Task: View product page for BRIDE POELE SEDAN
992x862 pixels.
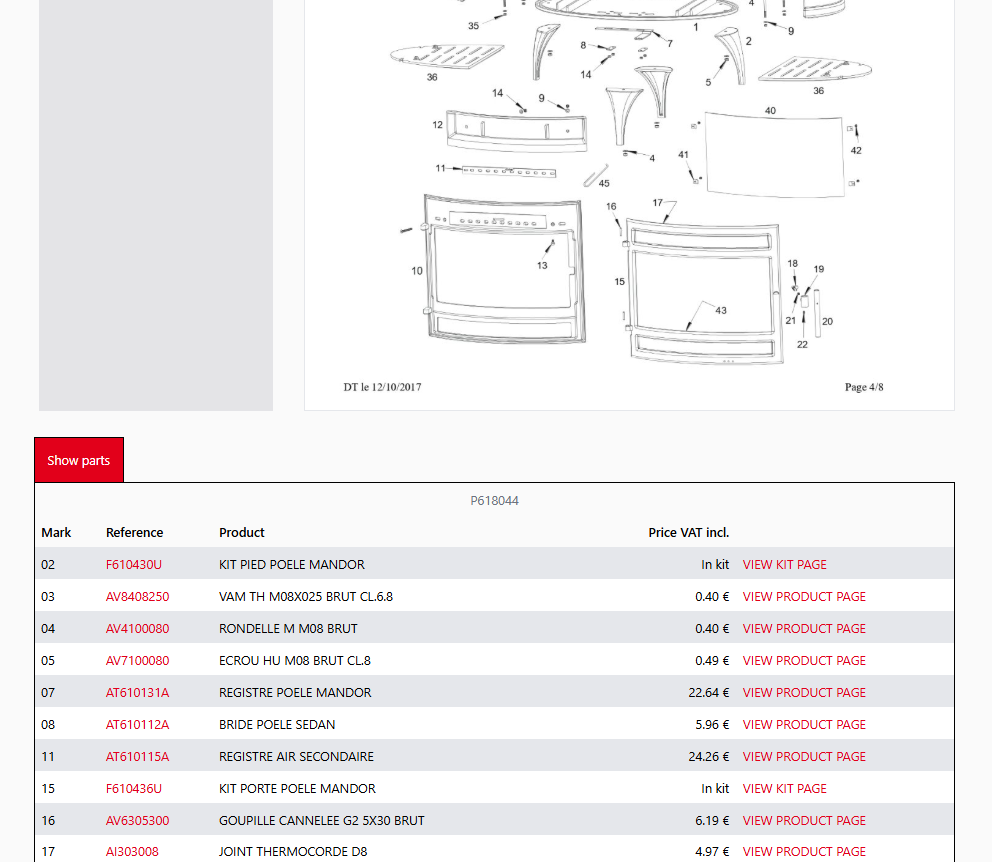Action: pyautogui.click(x=804, y=724)
